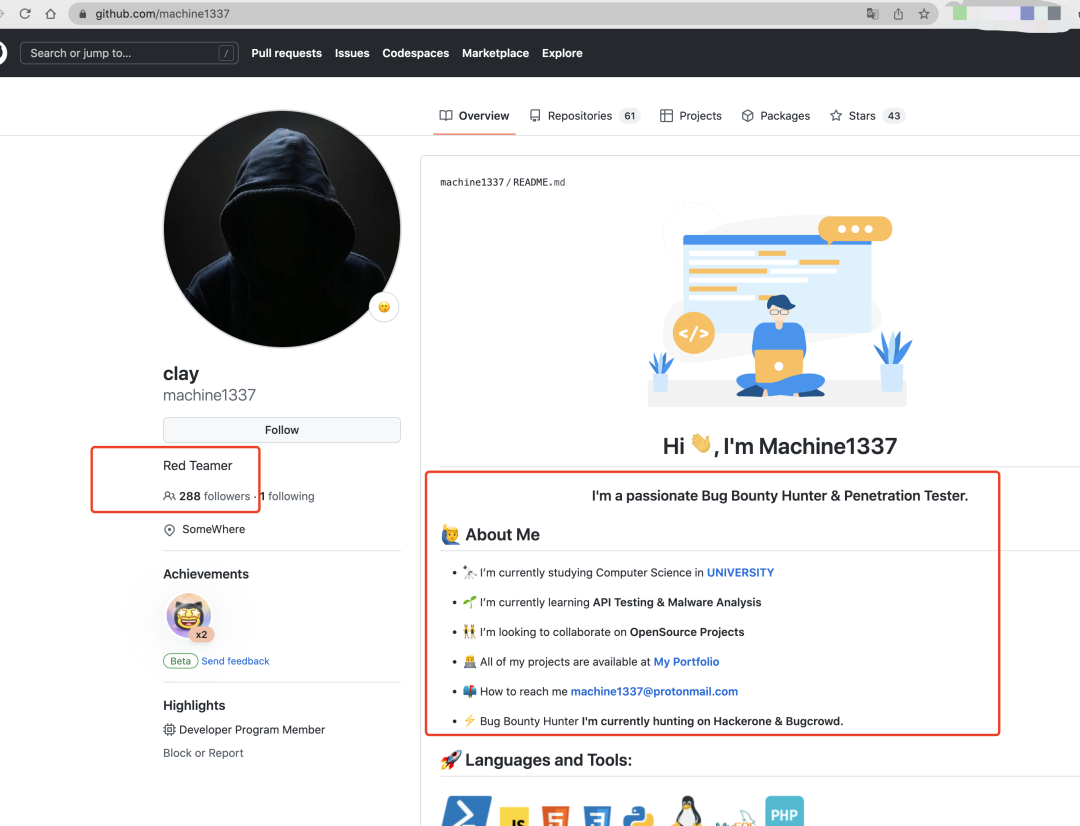Click the 'About Me' heading
Screen dimensions: 1080x826
pos(502,535)
